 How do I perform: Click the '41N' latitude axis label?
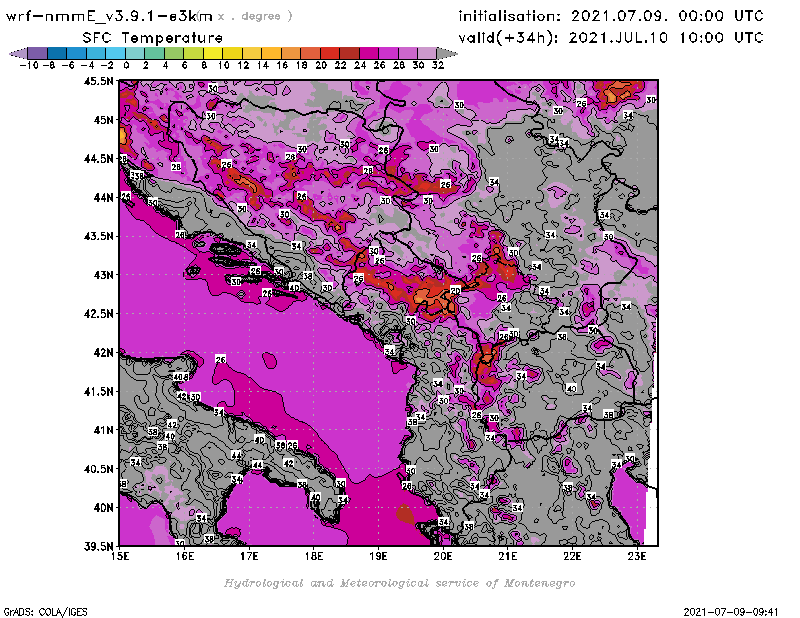click(x=103, y=430)
